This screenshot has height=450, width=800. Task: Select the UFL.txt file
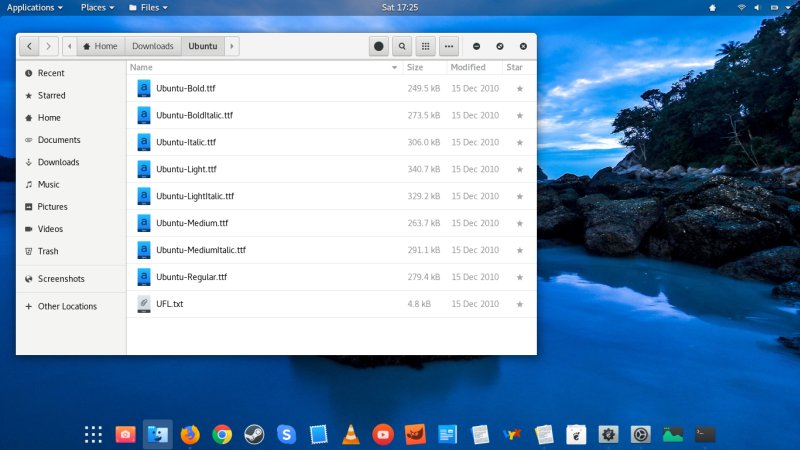click(x=169, y=303)
